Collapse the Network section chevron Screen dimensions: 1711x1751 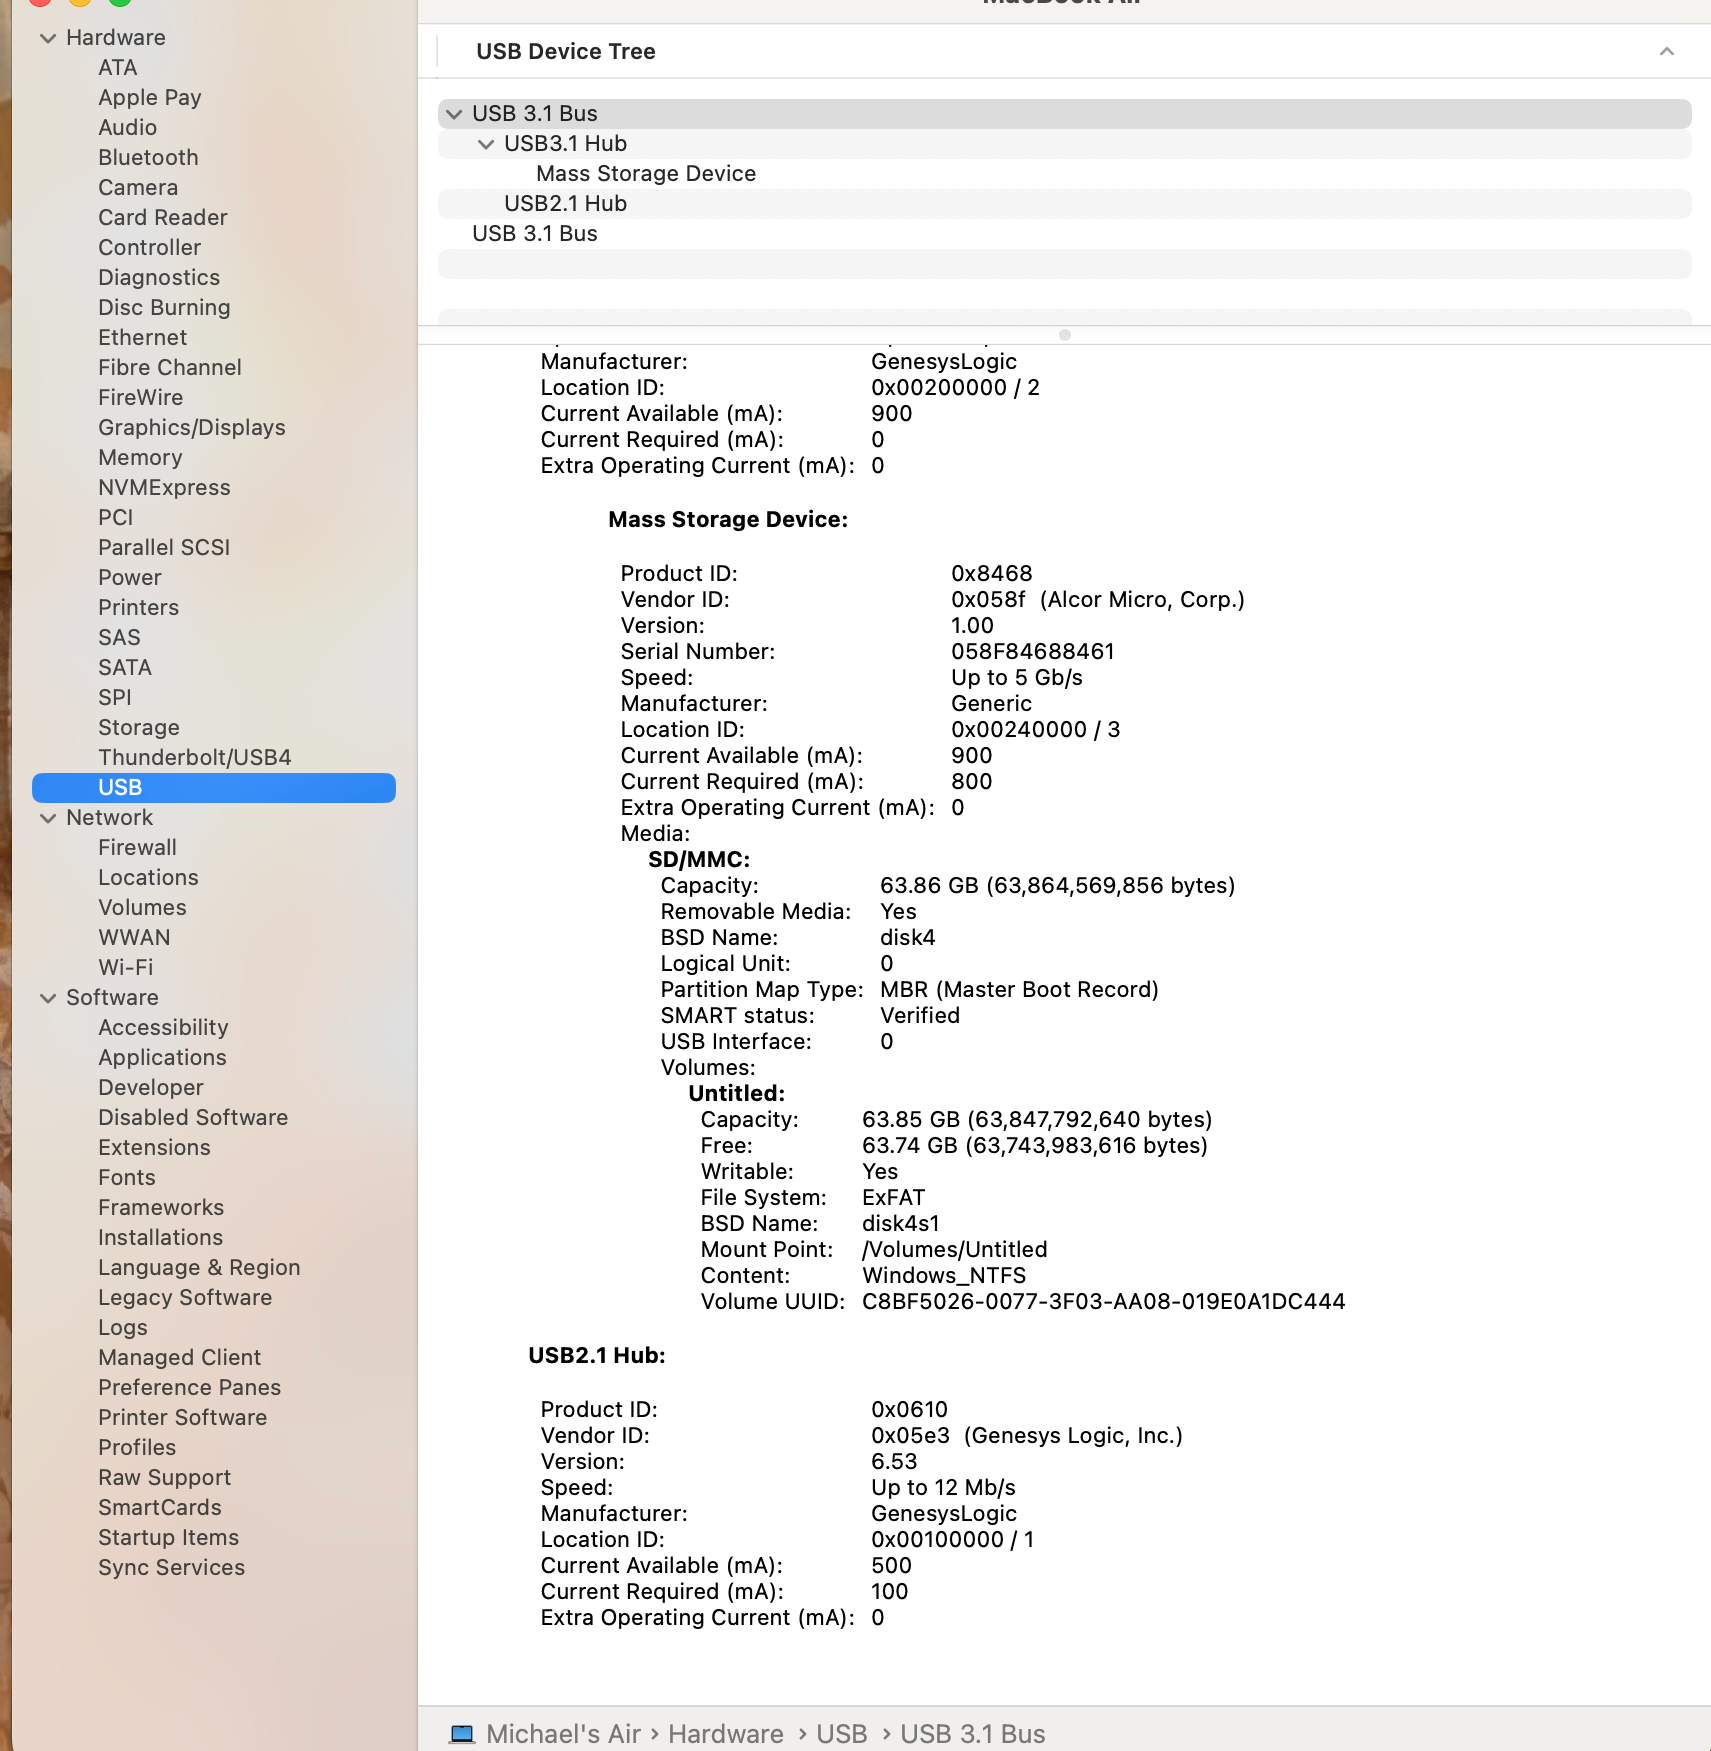pyautogui.click(x=47, y=818)
